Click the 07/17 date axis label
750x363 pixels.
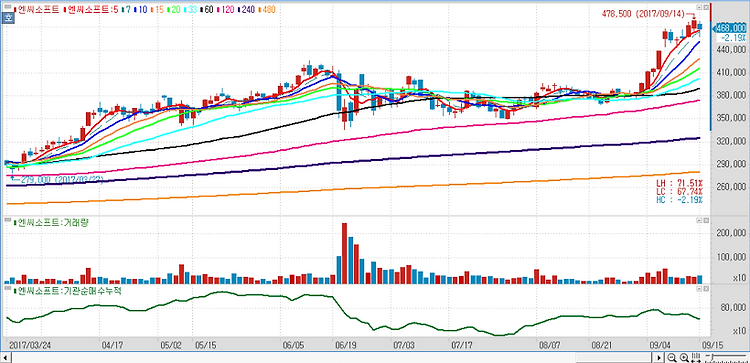pos(462,345)
